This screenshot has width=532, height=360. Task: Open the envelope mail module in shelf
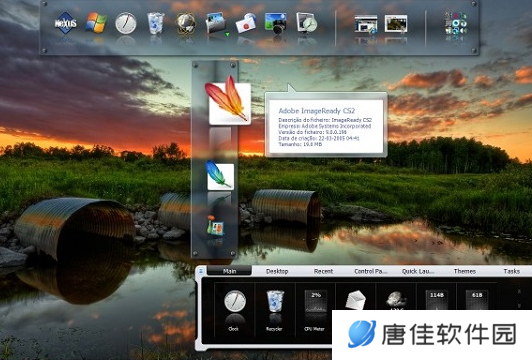coord(355,300)
